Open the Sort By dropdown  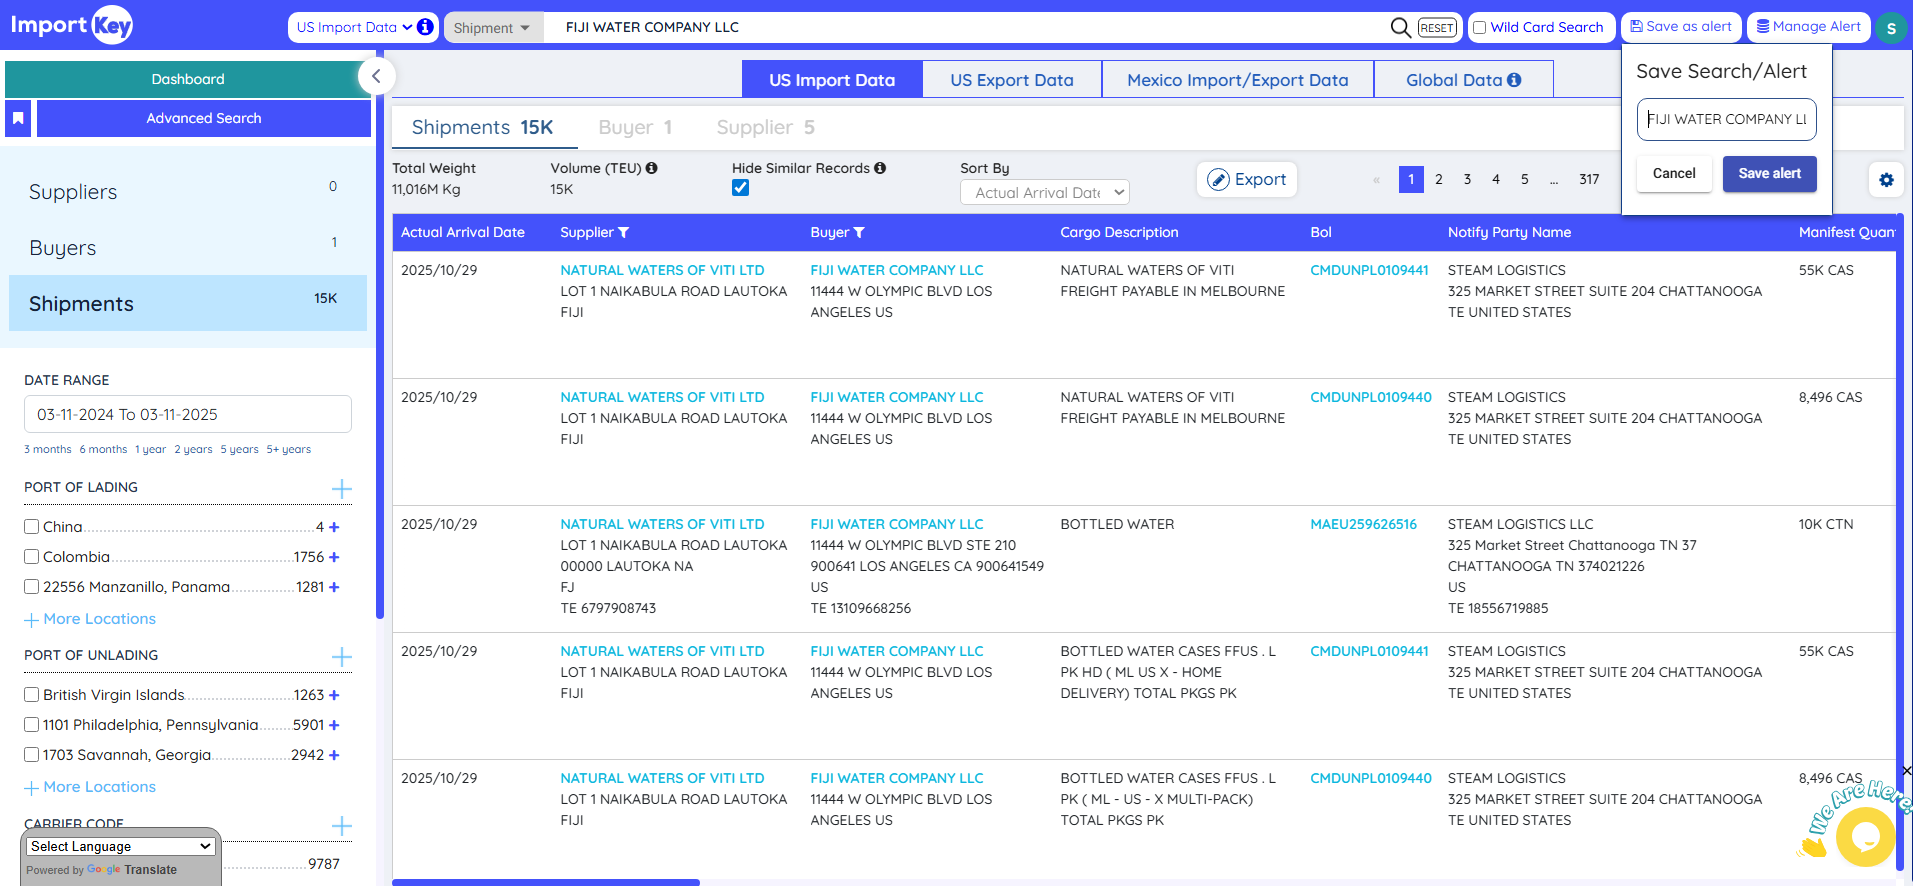coord(1044,192)
